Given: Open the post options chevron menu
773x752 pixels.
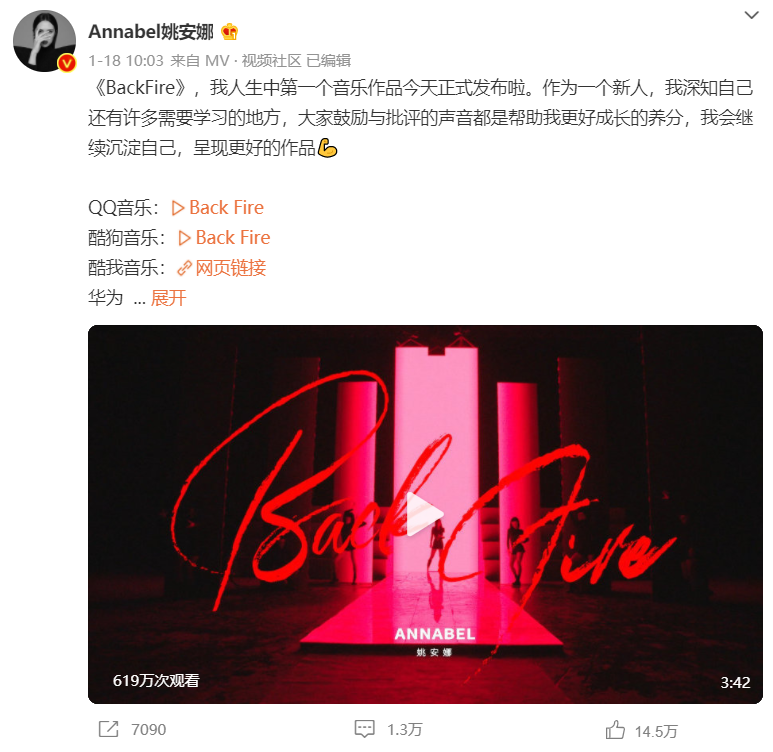Looking at the screenshot, I should pos(751,15).
